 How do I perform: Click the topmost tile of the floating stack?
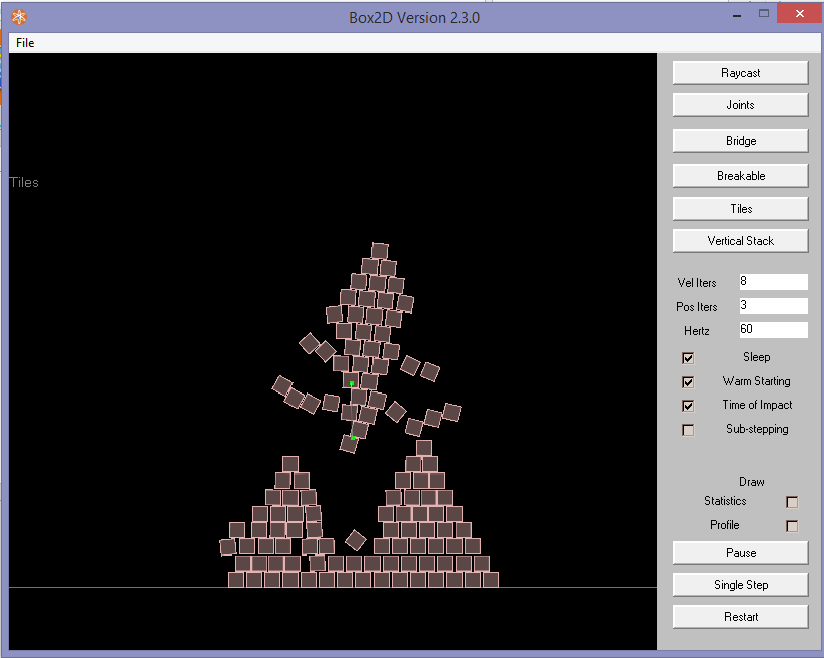(x=380, y=251)
